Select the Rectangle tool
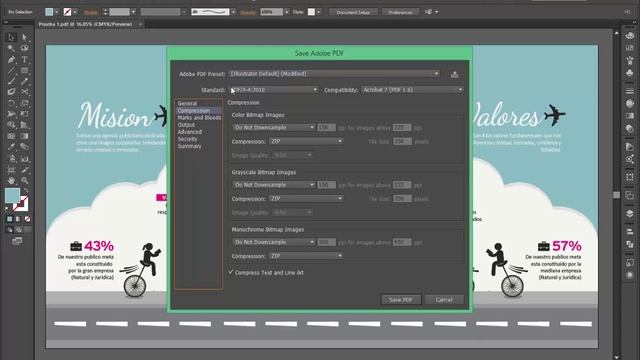The image size is (640, 360). click(25, 71)
